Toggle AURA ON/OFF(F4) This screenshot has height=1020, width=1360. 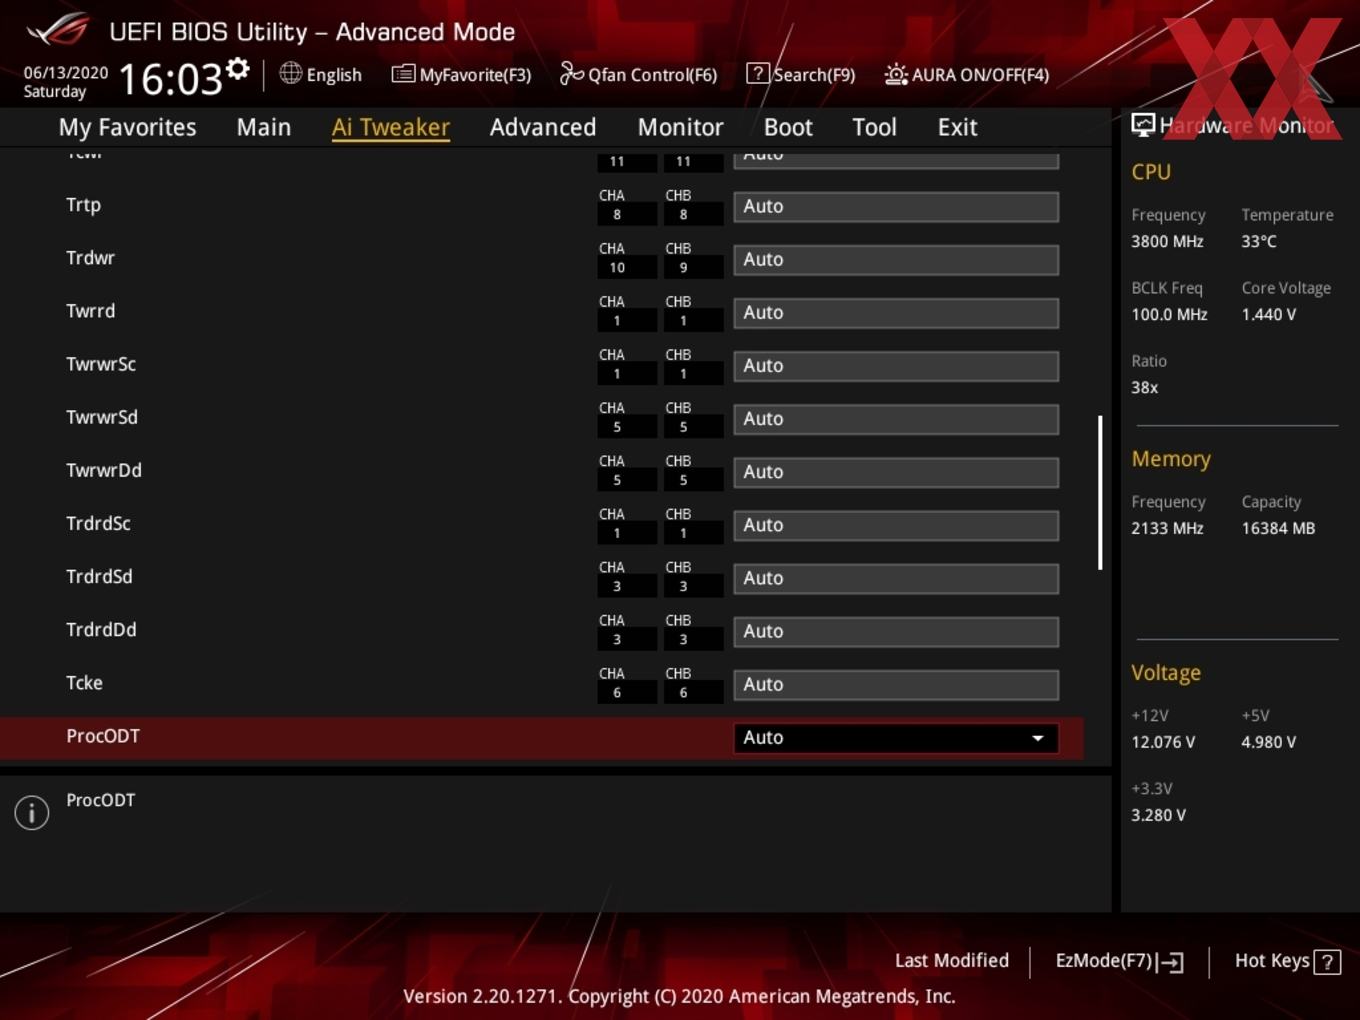[x=980, y=75]
